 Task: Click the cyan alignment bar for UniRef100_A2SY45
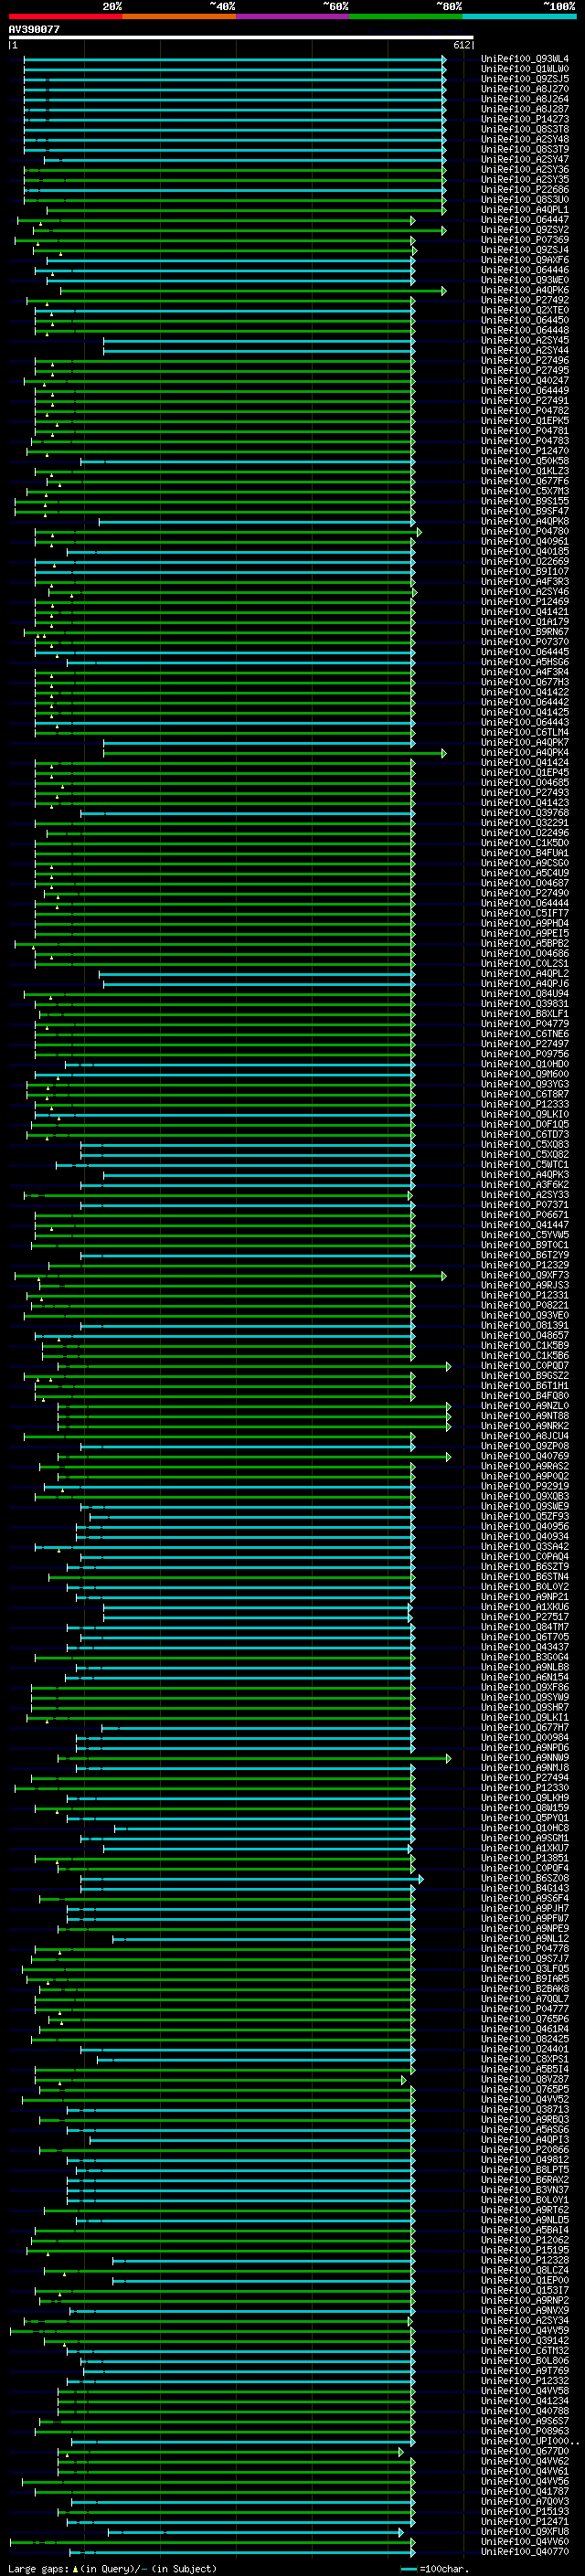click(x=258, y=340)
